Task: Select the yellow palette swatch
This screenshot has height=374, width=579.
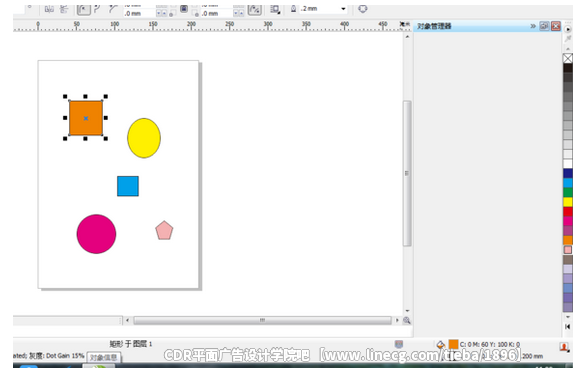Action: [x=568, y=202]
